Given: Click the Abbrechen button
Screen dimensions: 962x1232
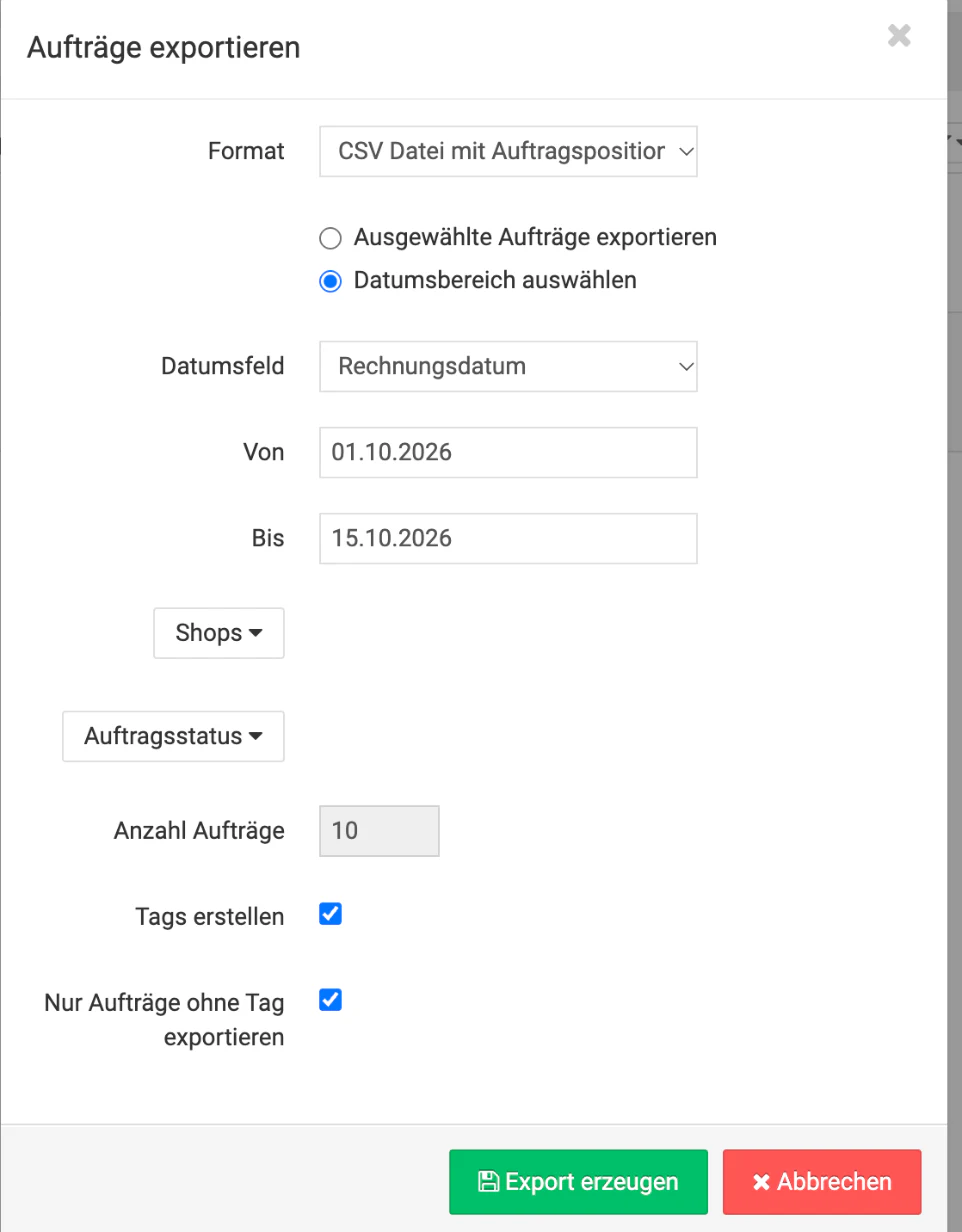Looking at the screenshot, I should click(822, 1182).
